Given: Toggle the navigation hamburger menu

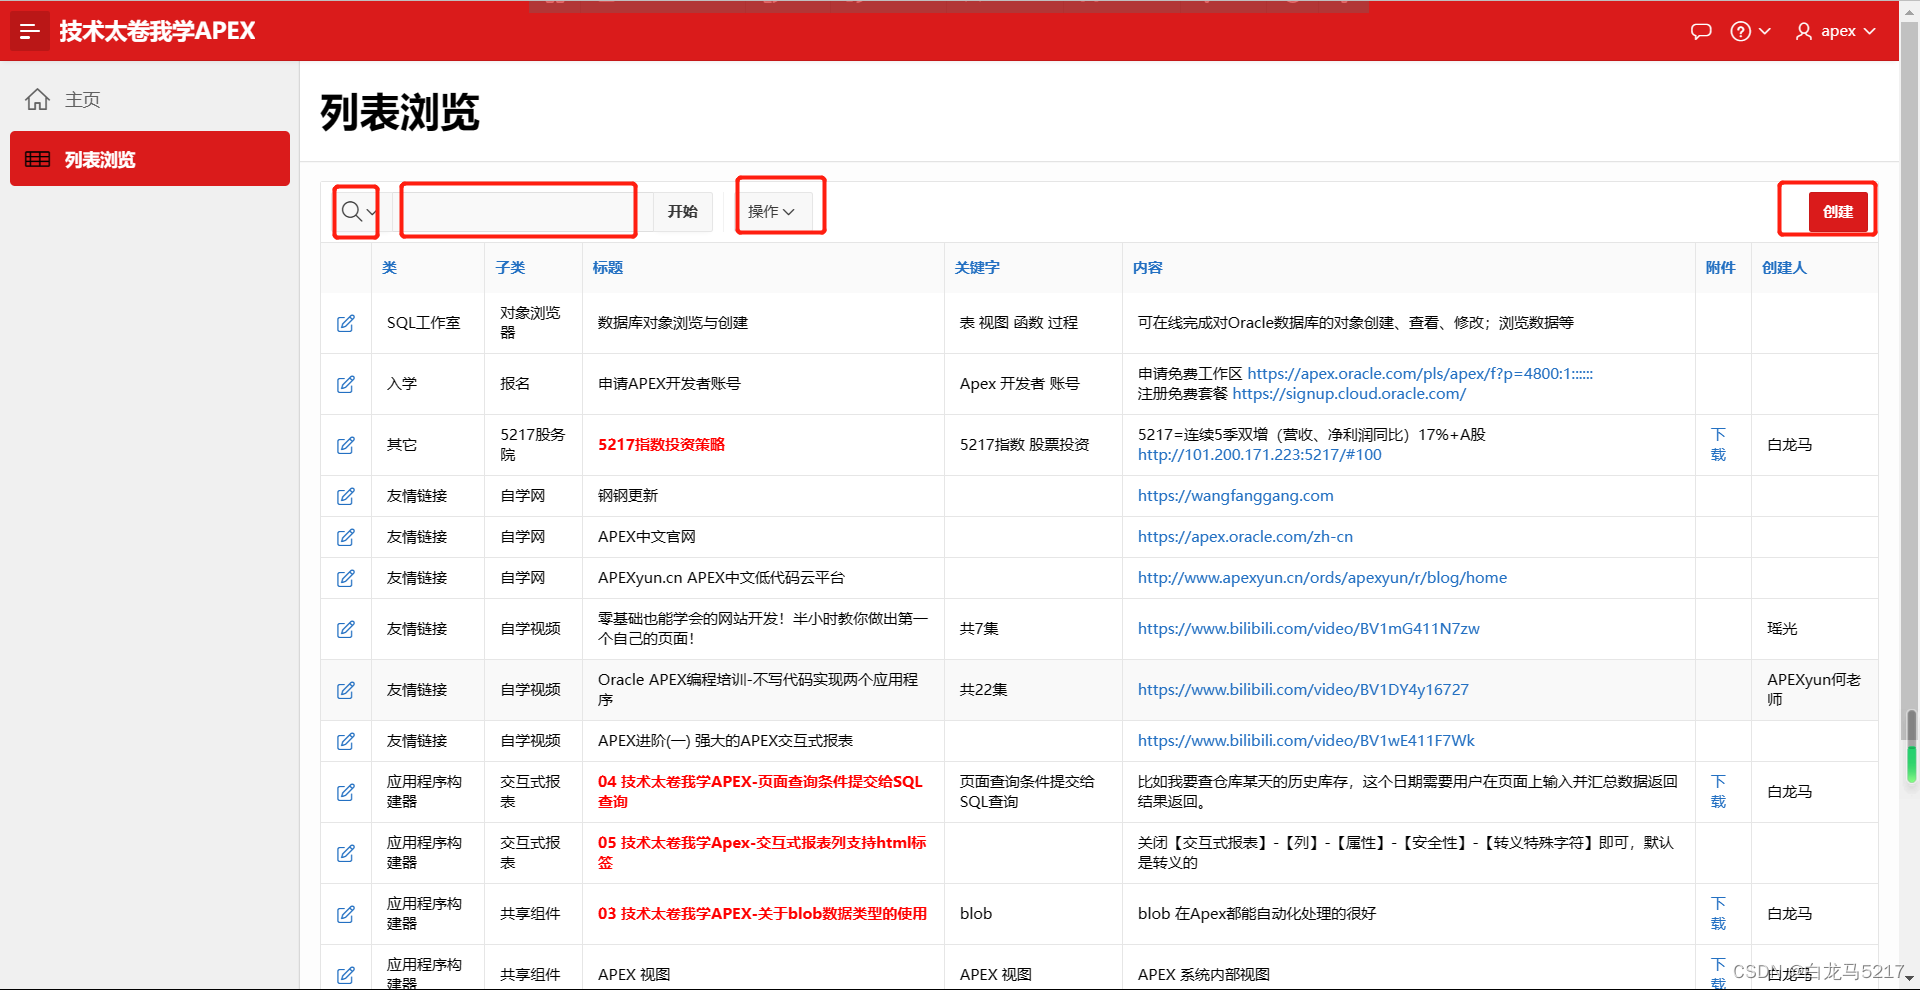Looking at the screenshot, I should [x=30, y=31].
